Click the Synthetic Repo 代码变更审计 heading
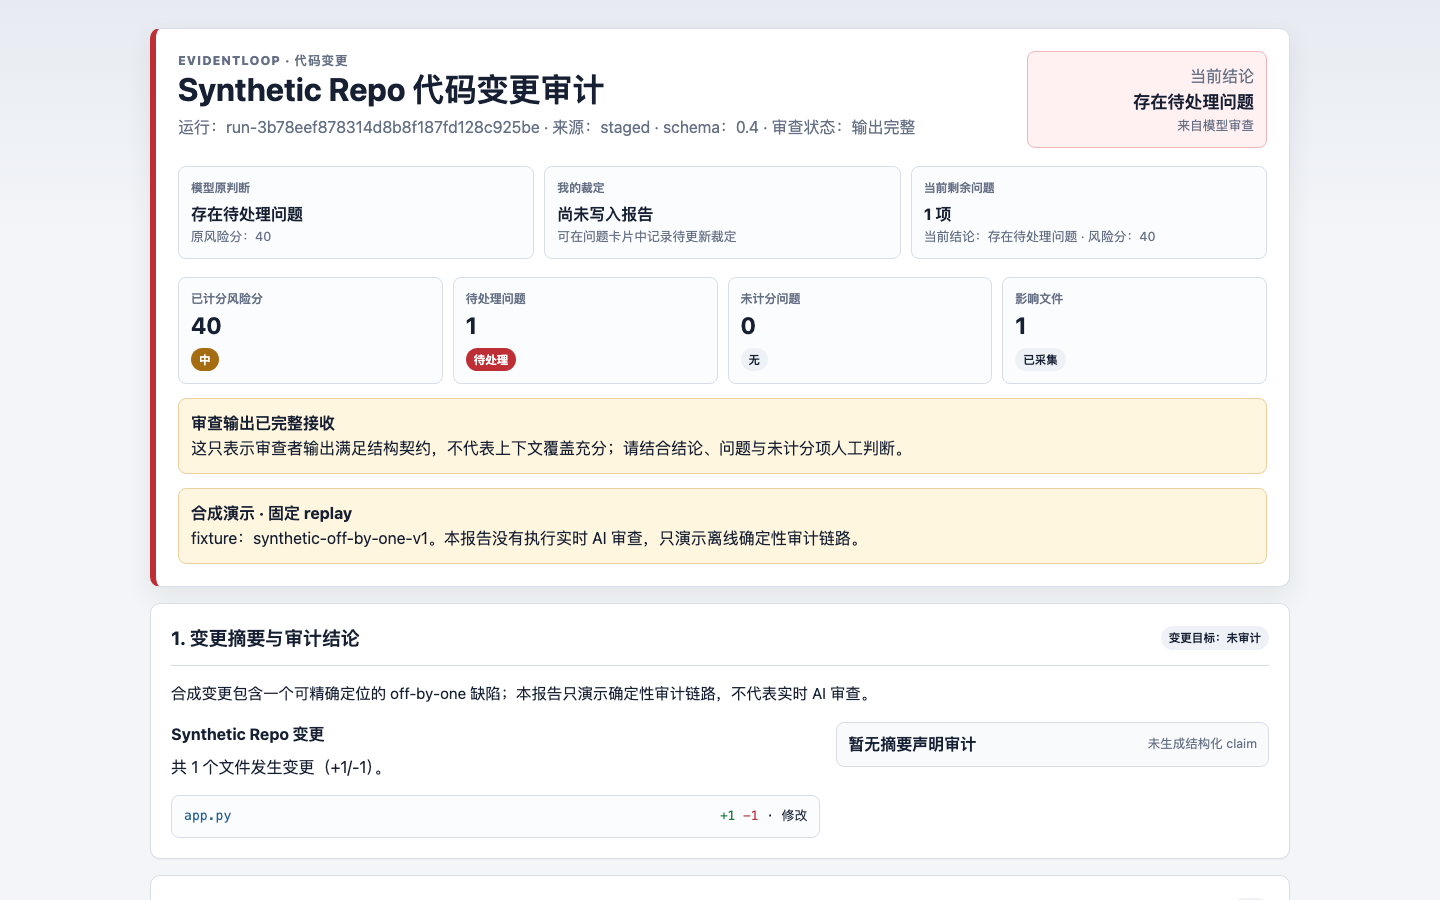 pyautogui.click(x=390, y=90)
